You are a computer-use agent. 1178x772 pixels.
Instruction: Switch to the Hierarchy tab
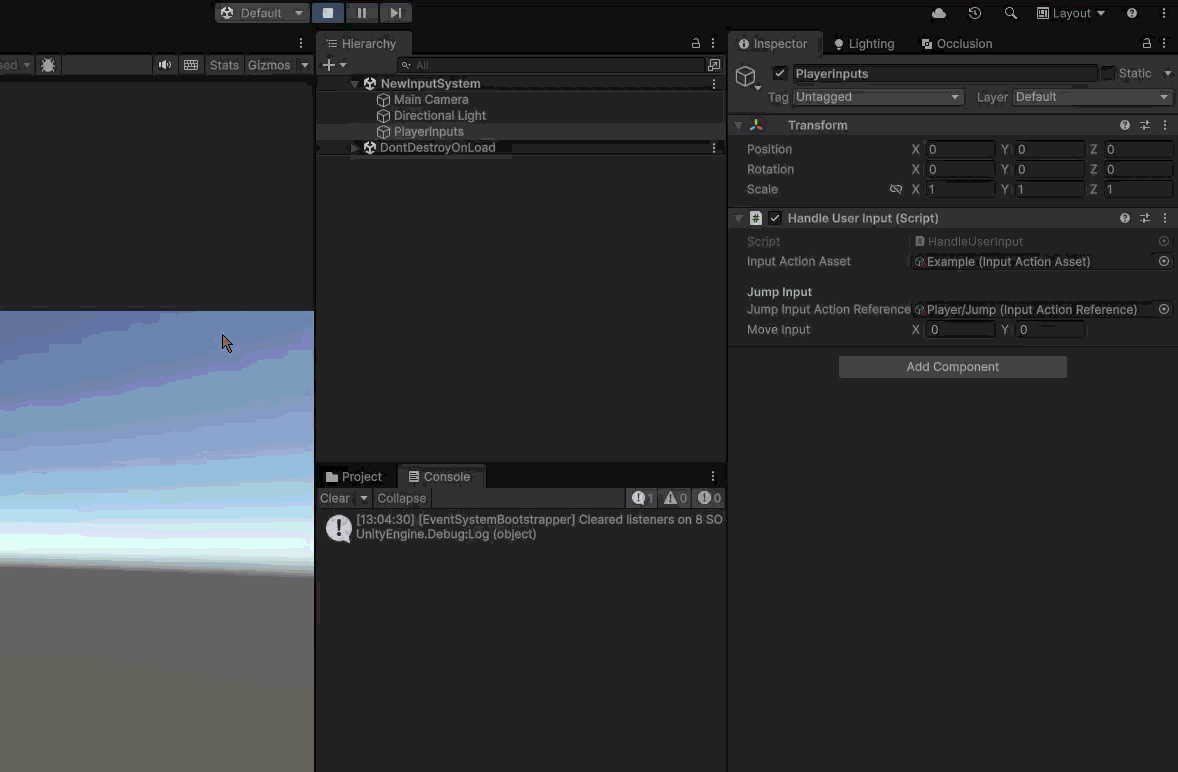tap(363, 44)
